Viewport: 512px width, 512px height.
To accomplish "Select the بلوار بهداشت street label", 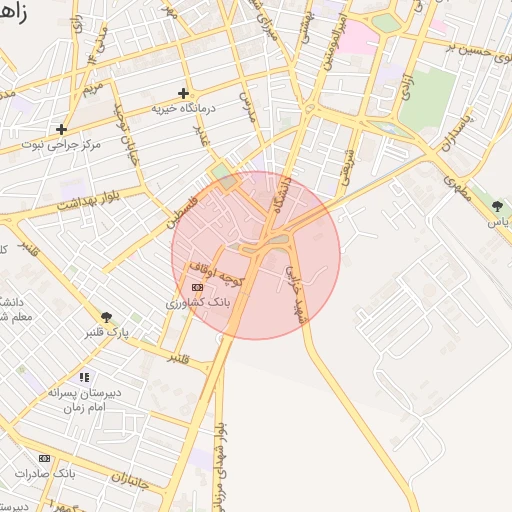I will pos(88,201).
